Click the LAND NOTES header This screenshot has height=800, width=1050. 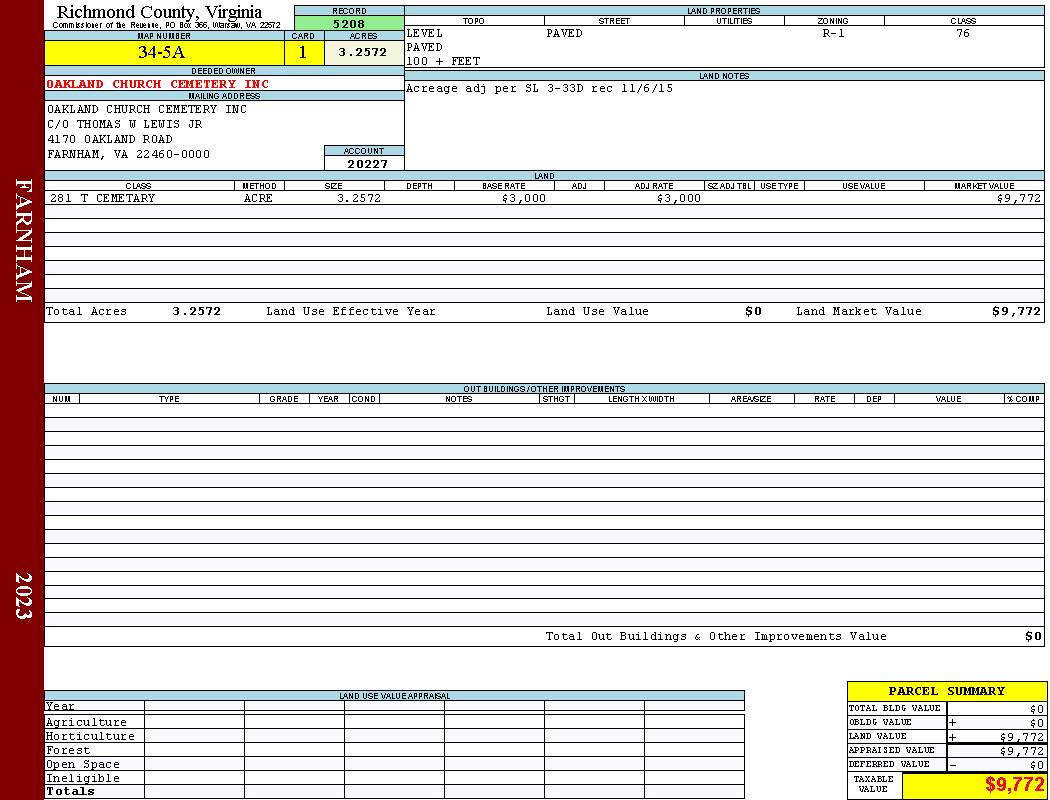(x=724, y=76)
